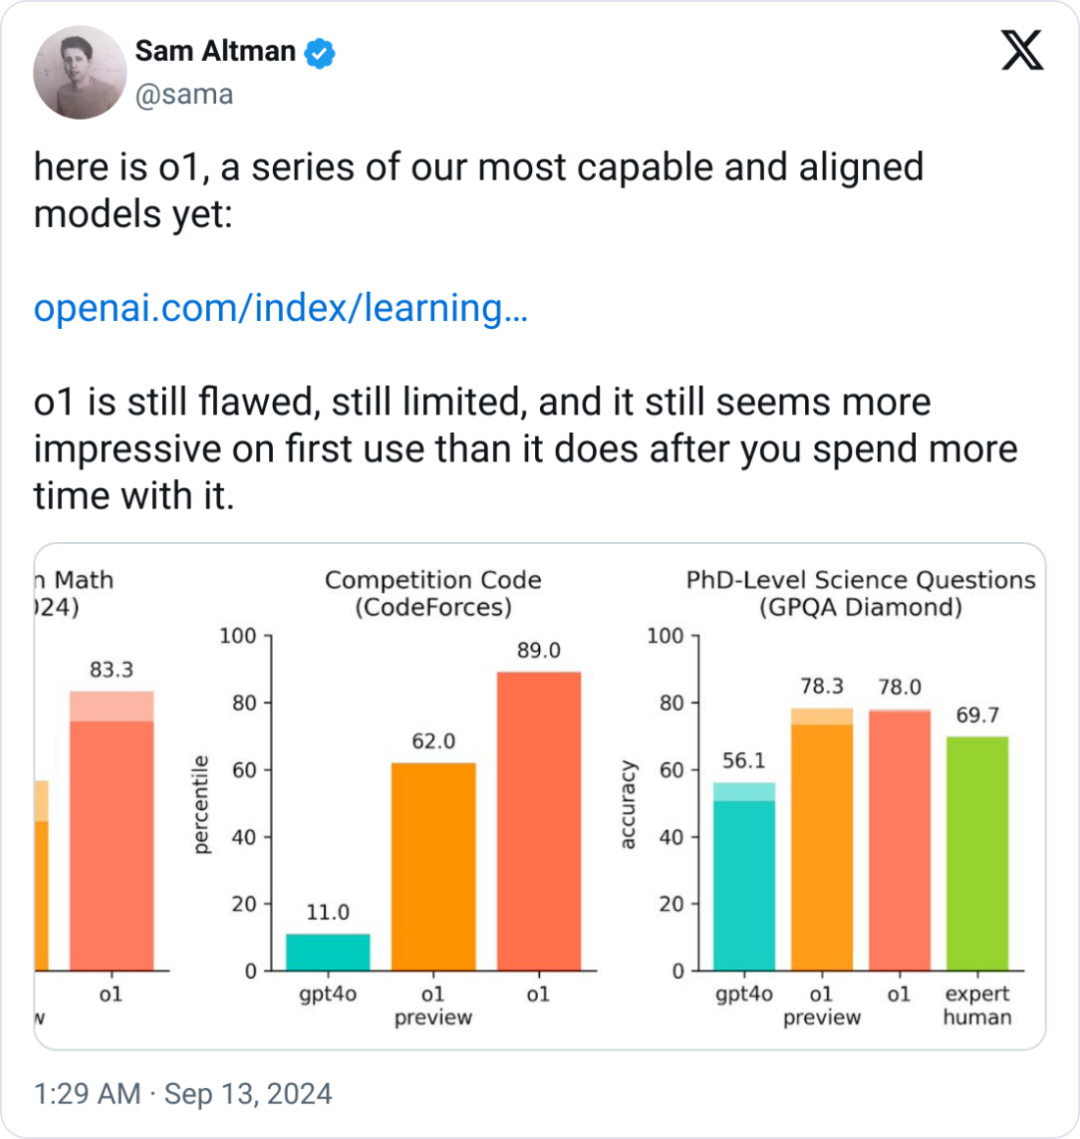Select the green expert human bar
This screenshot has width=1080, height=1139.
pos(977,853)
